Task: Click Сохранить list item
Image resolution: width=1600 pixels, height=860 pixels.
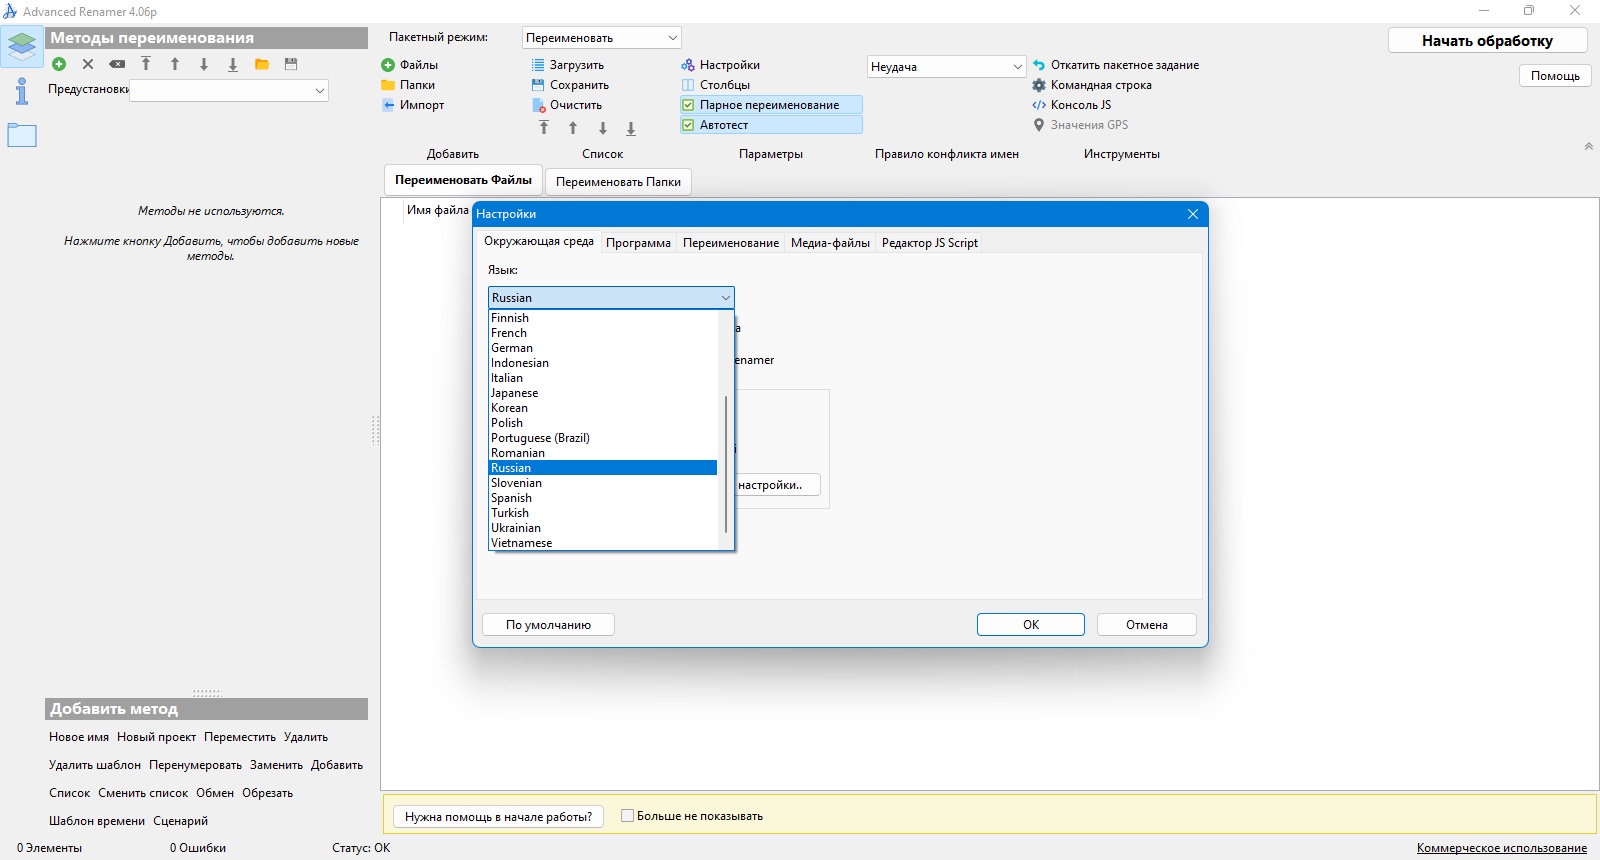Action: 570,85
